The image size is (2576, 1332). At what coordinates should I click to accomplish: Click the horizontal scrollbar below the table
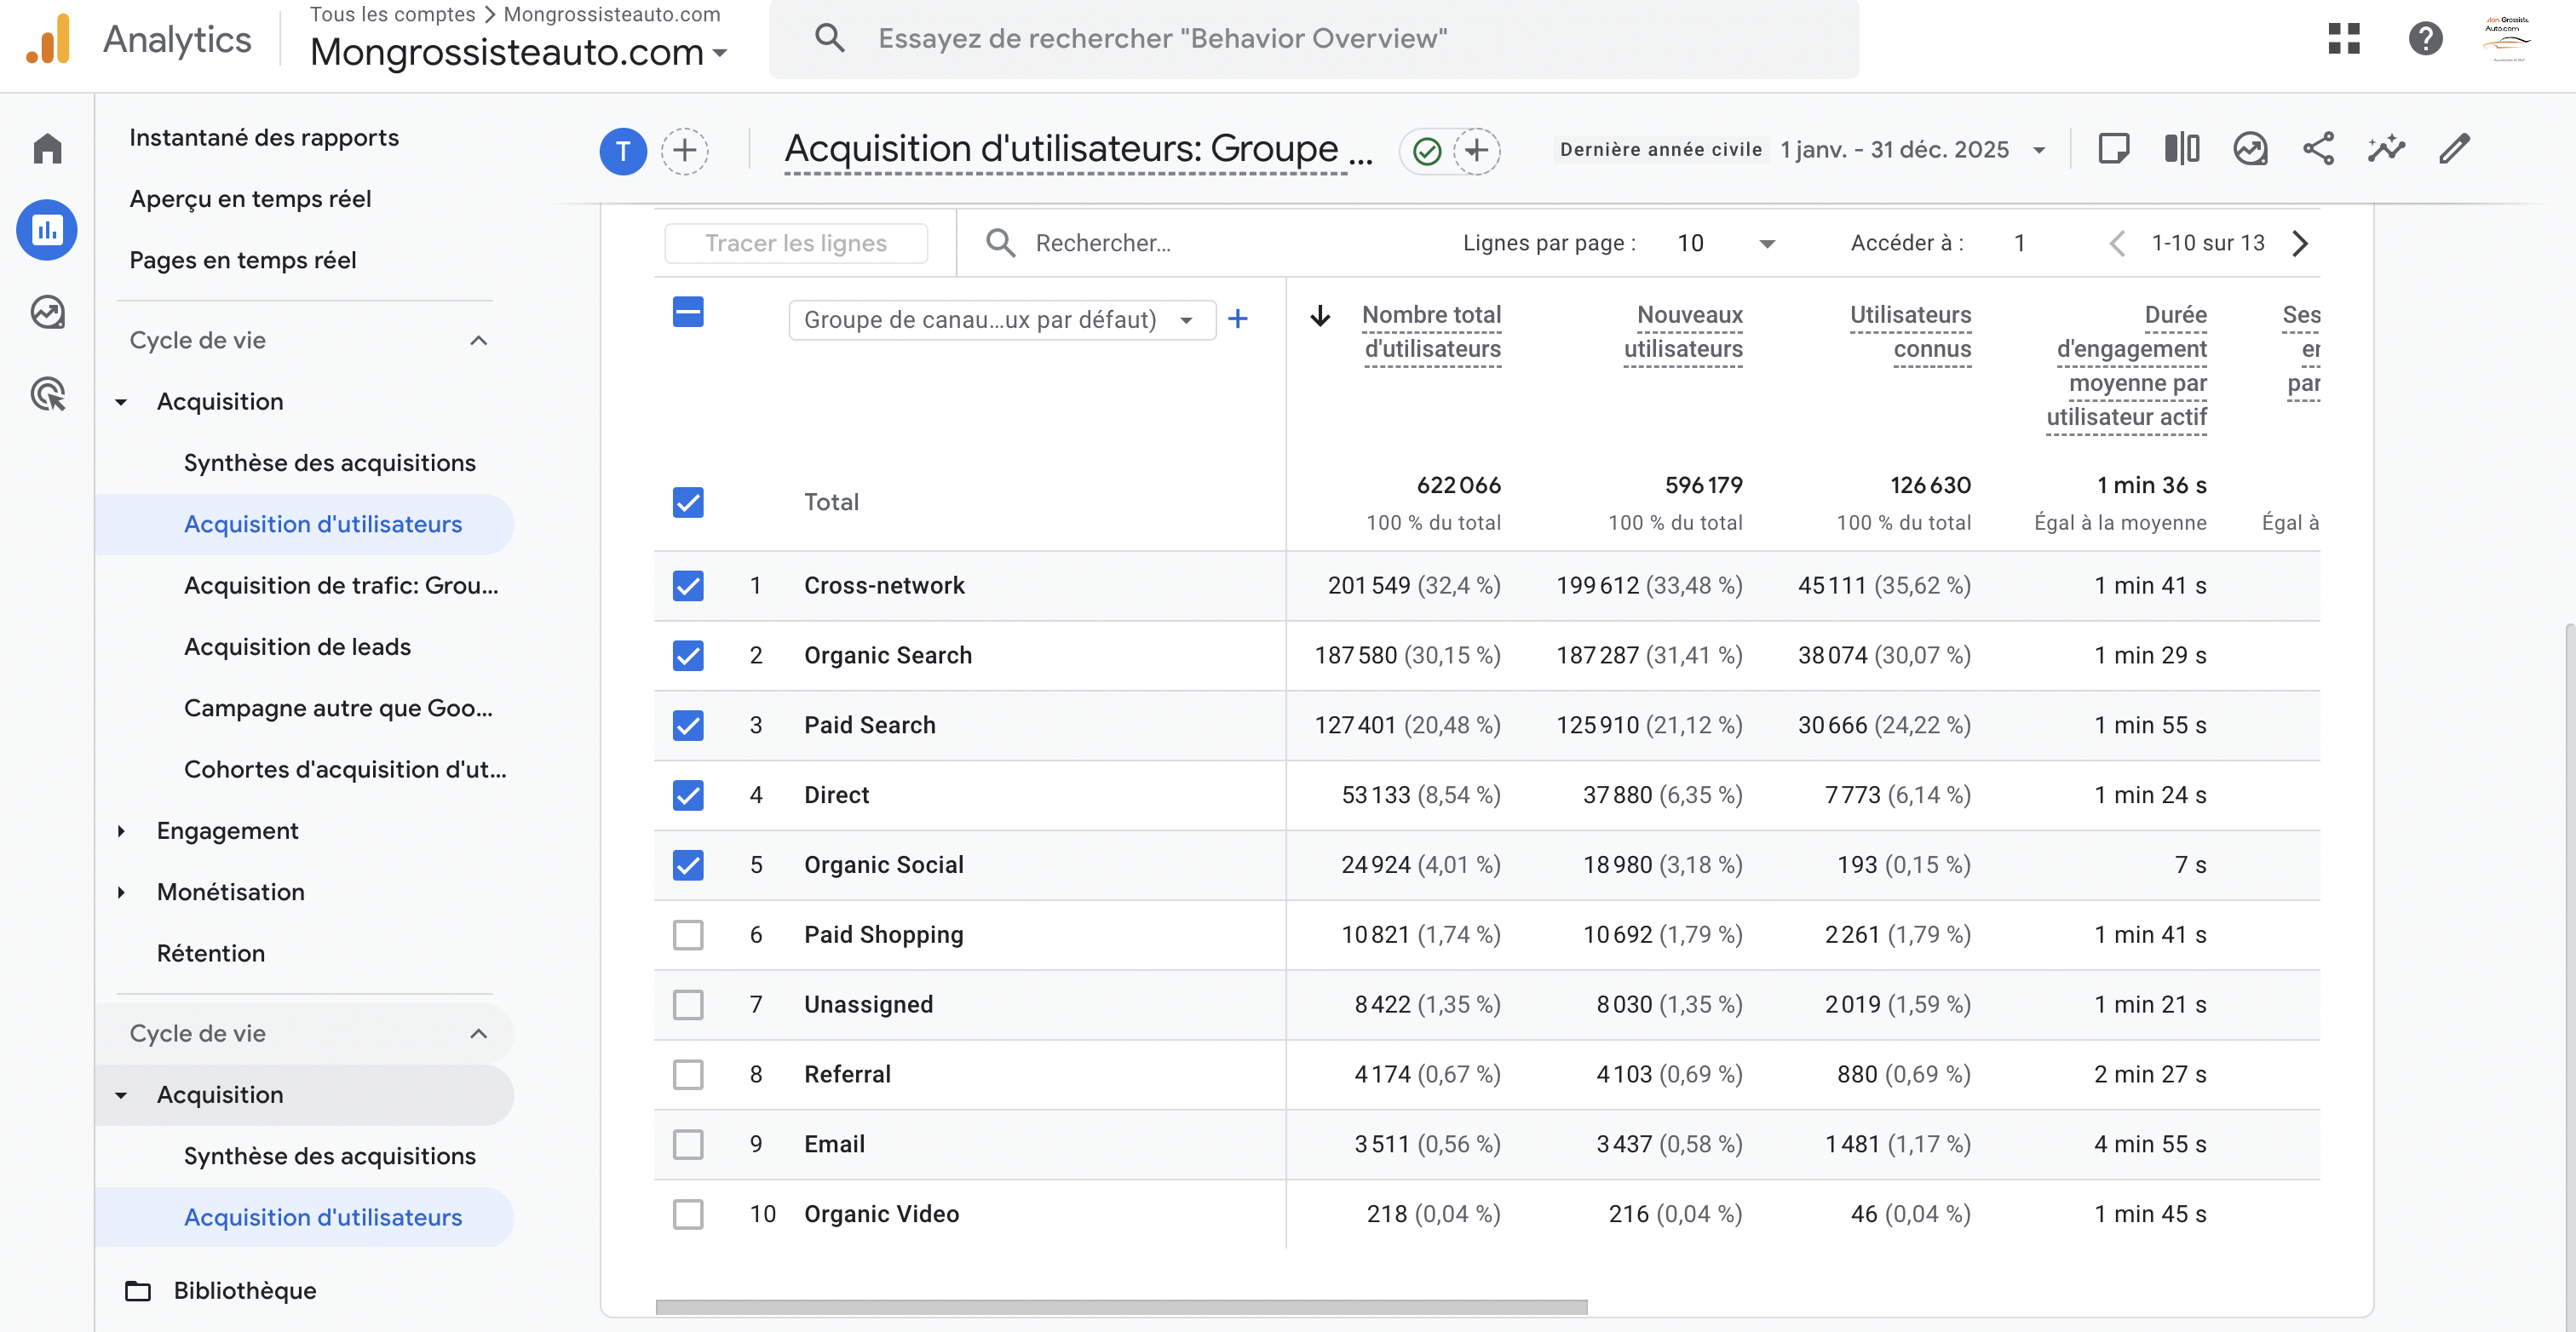1120,1307
